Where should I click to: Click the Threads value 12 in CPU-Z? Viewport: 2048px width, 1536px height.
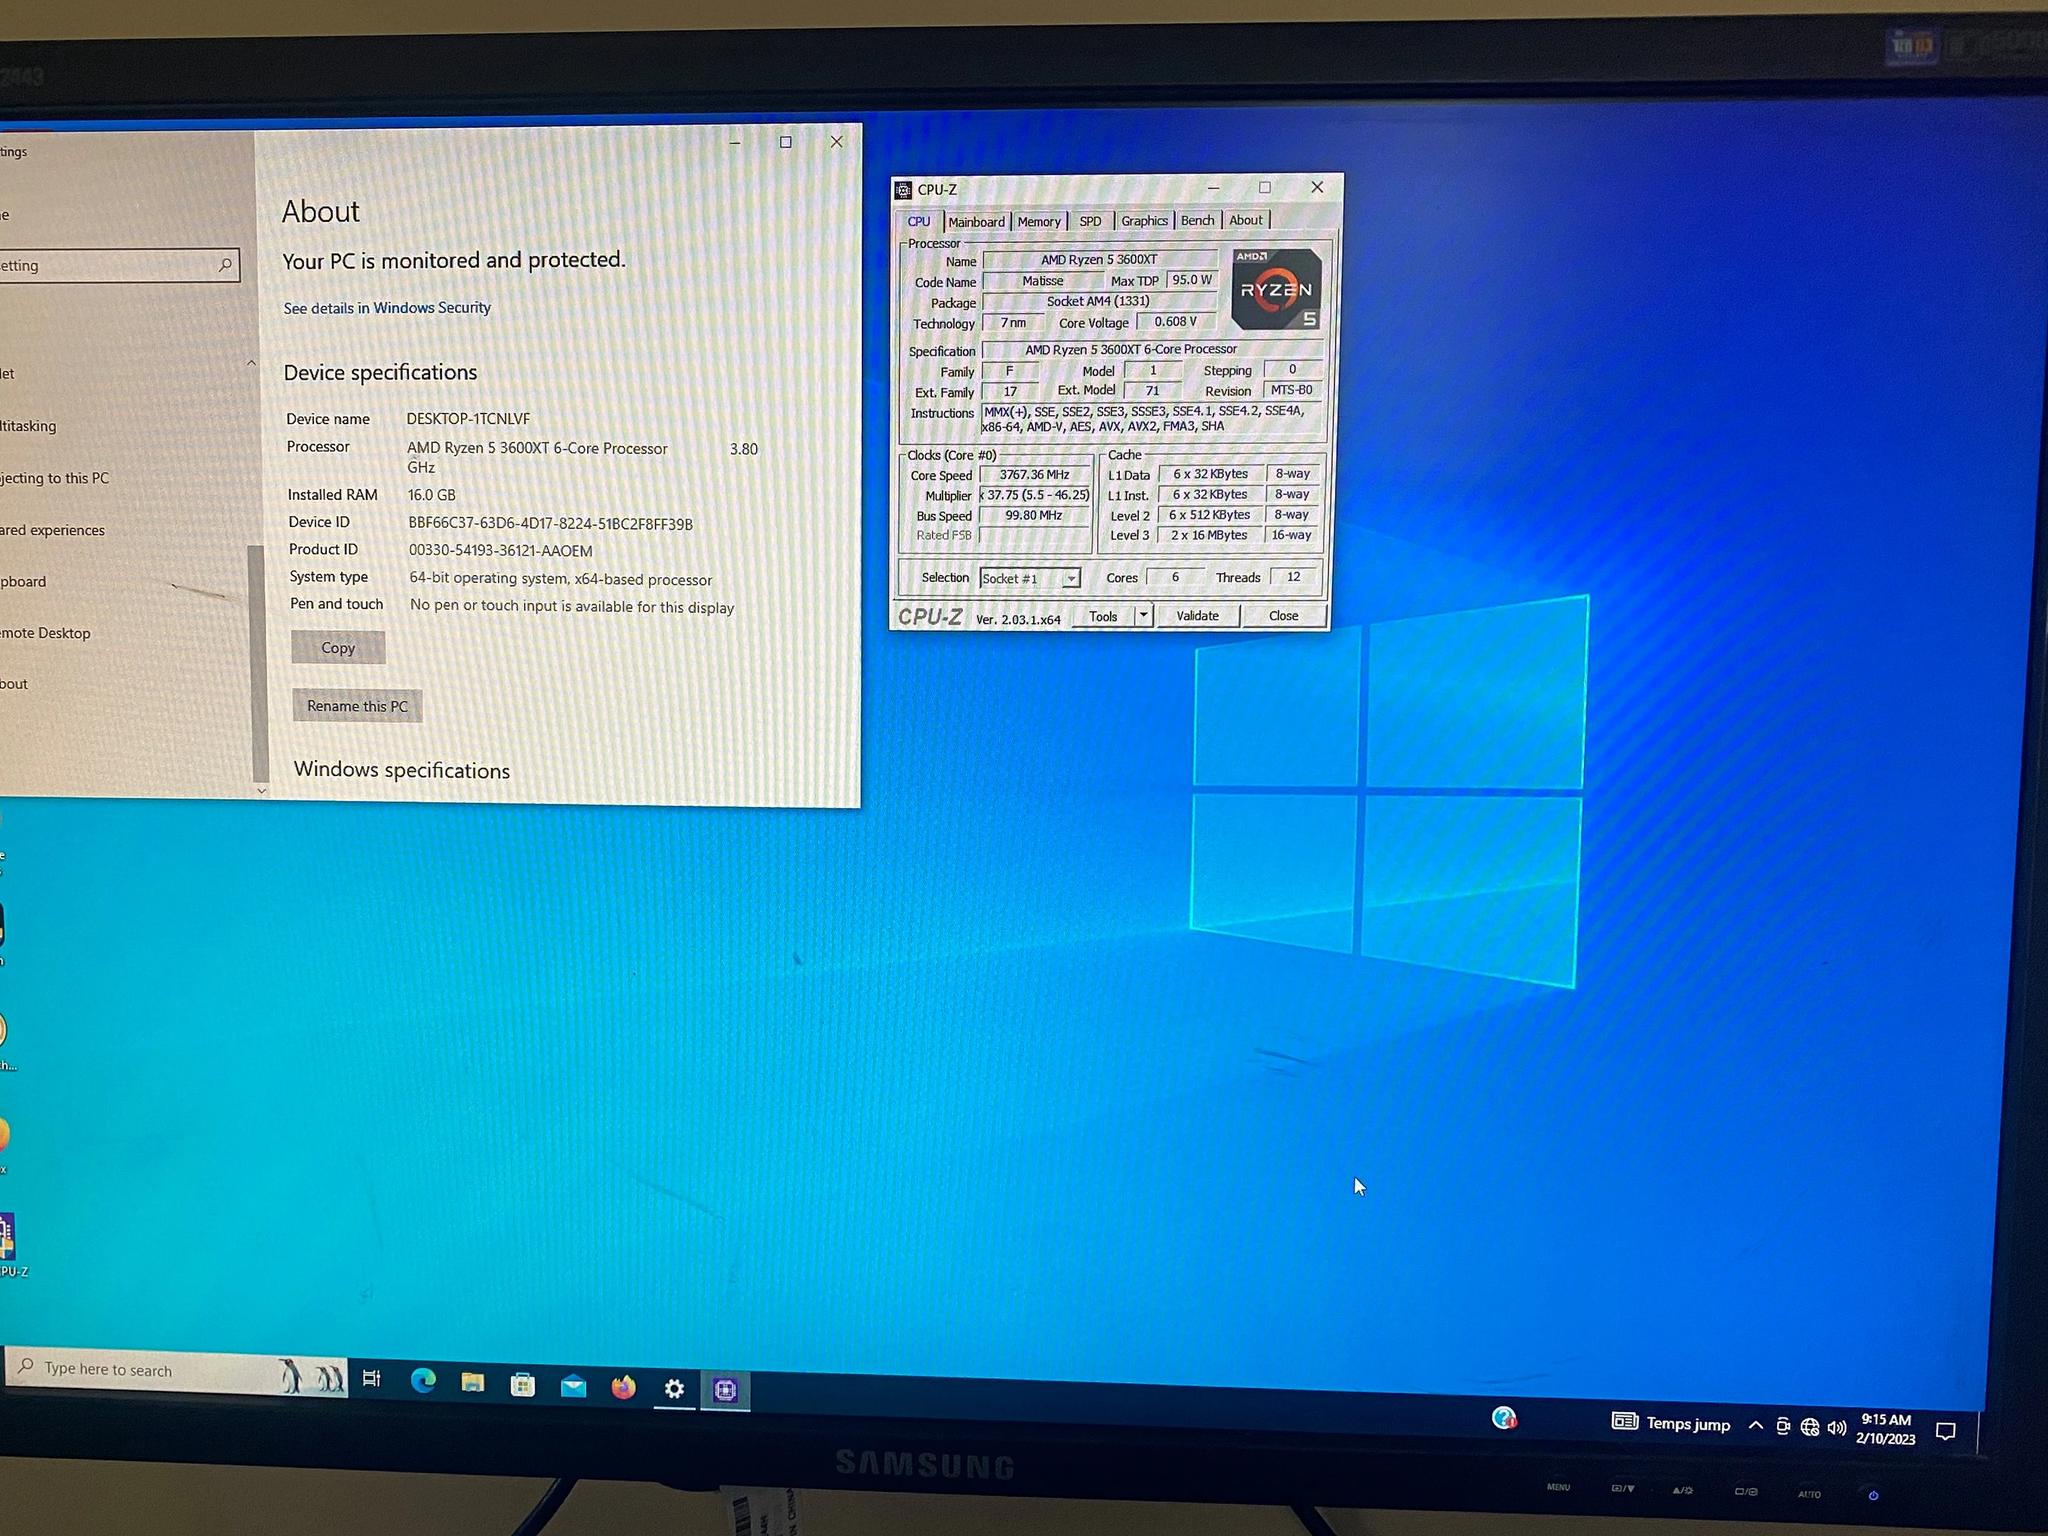1294,577
